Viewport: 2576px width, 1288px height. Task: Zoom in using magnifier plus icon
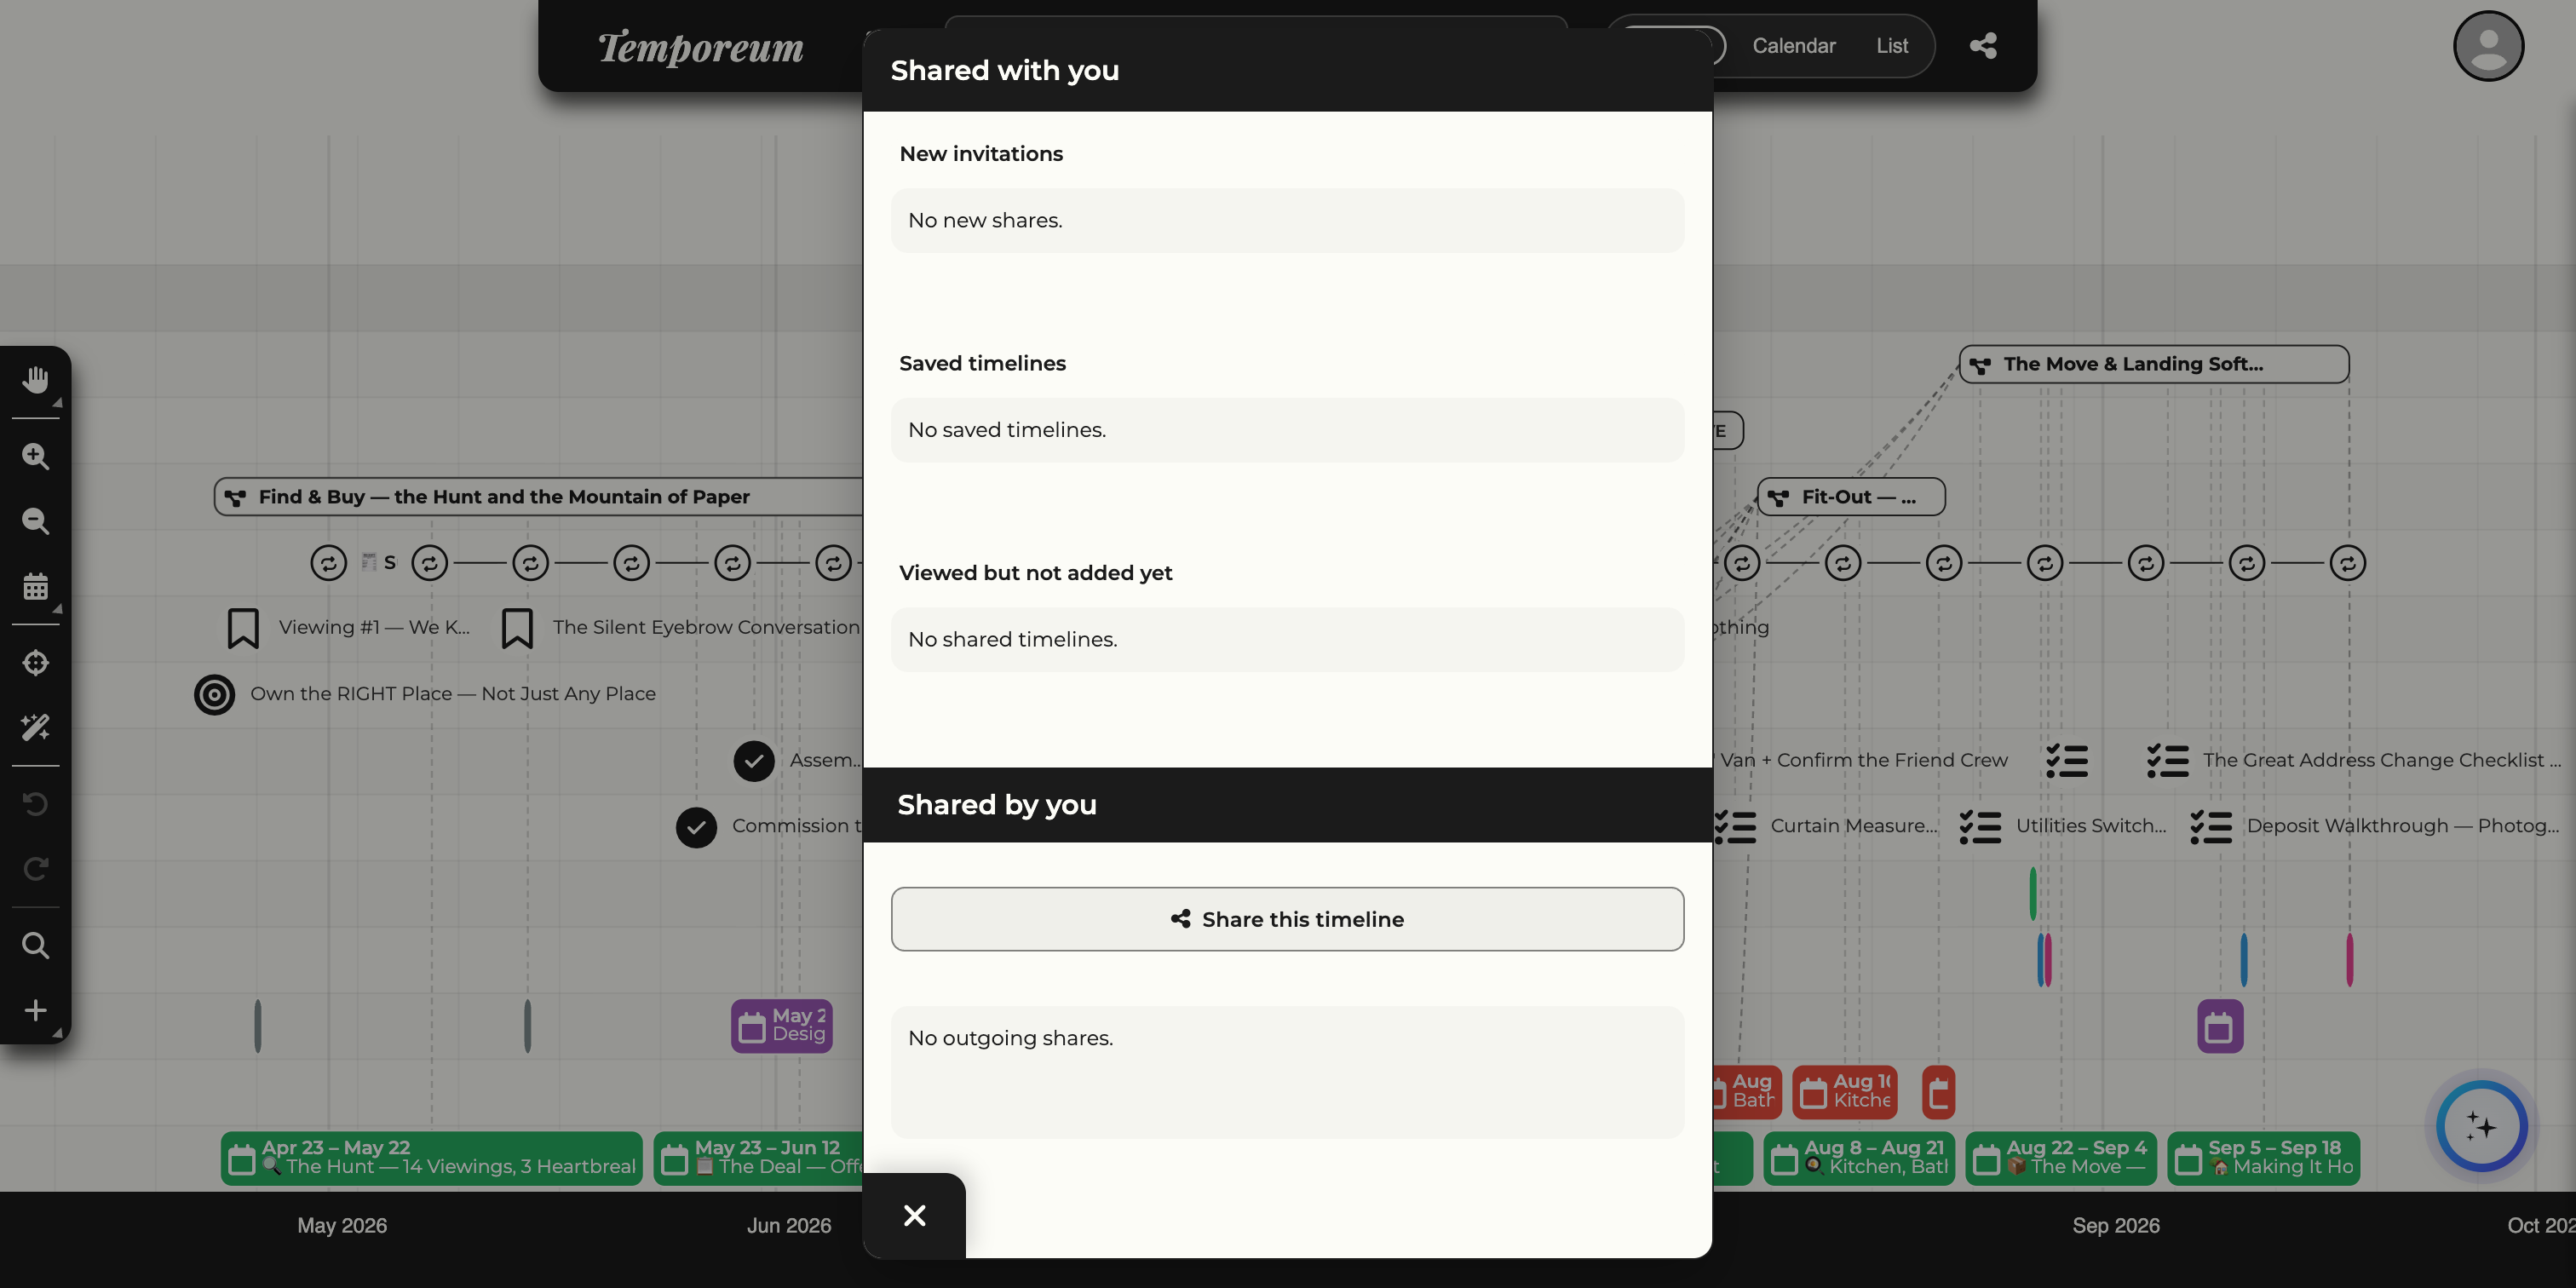click(36, 456)
